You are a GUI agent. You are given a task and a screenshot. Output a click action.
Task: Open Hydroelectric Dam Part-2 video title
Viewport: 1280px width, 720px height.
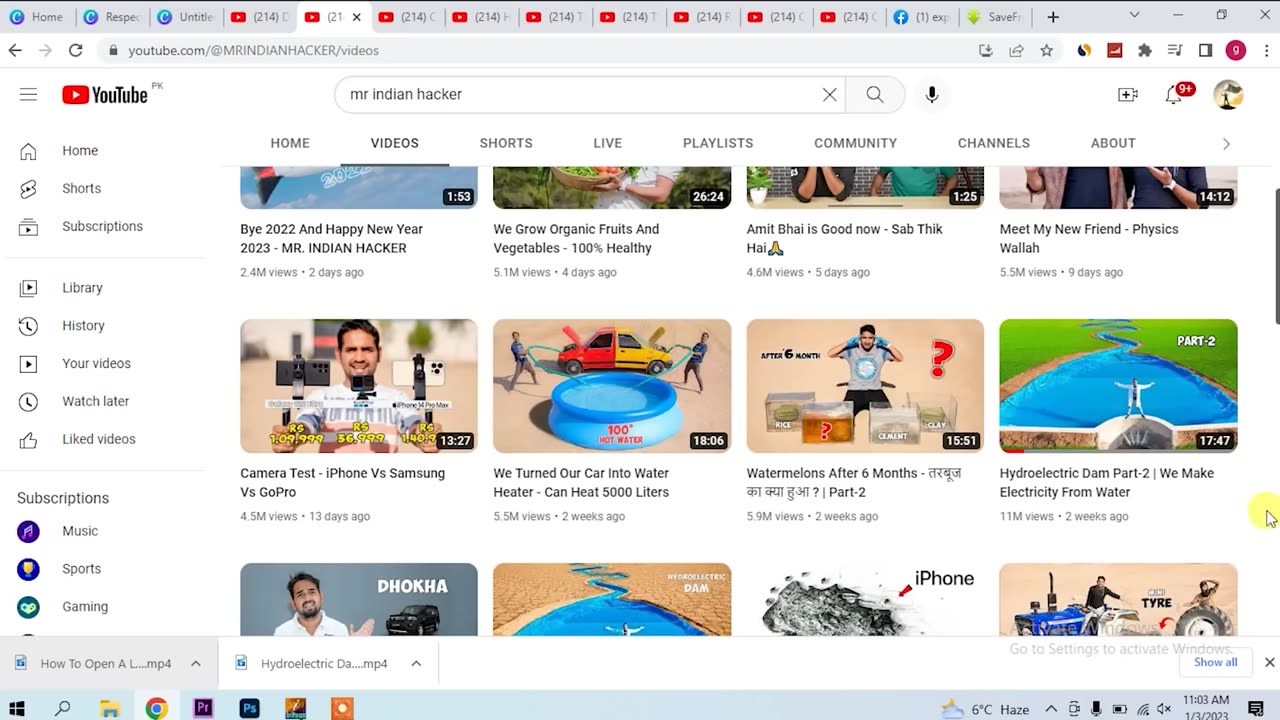[1107, 483]
